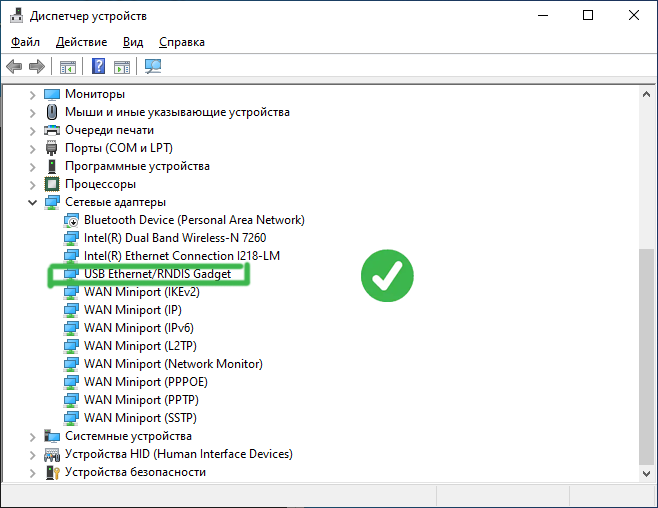Click the WAN Miniport (IPv6) icon

tap(71, 328)
